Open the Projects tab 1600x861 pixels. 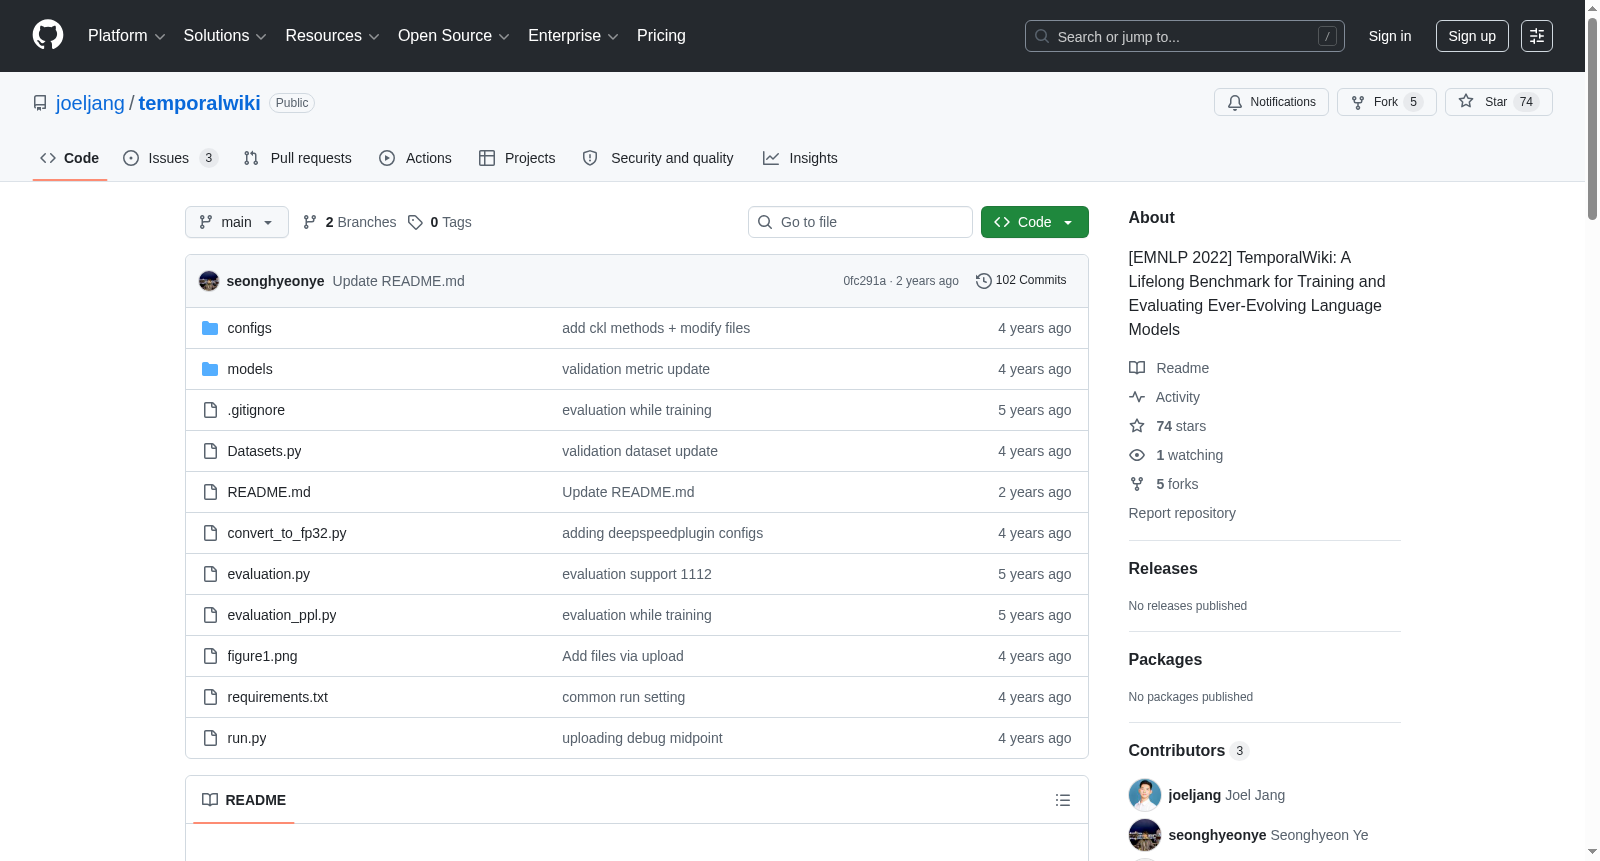[517, 158]
